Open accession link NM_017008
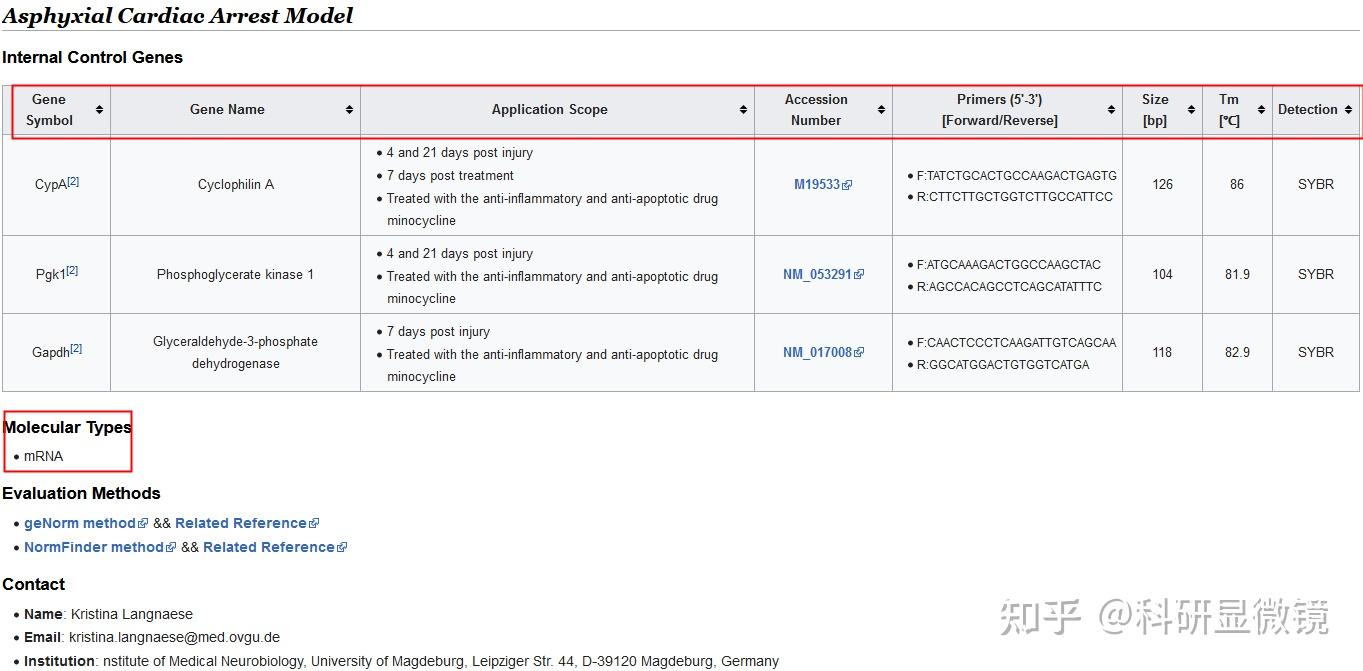The height and width of the screenshot is (671, 1363). tap(817, 352)
